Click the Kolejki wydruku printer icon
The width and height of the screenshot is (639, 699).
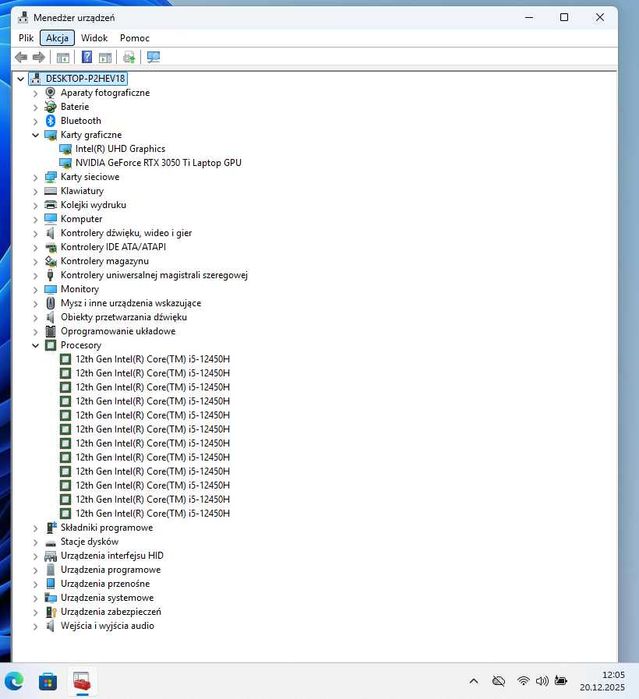click(50, 205)
